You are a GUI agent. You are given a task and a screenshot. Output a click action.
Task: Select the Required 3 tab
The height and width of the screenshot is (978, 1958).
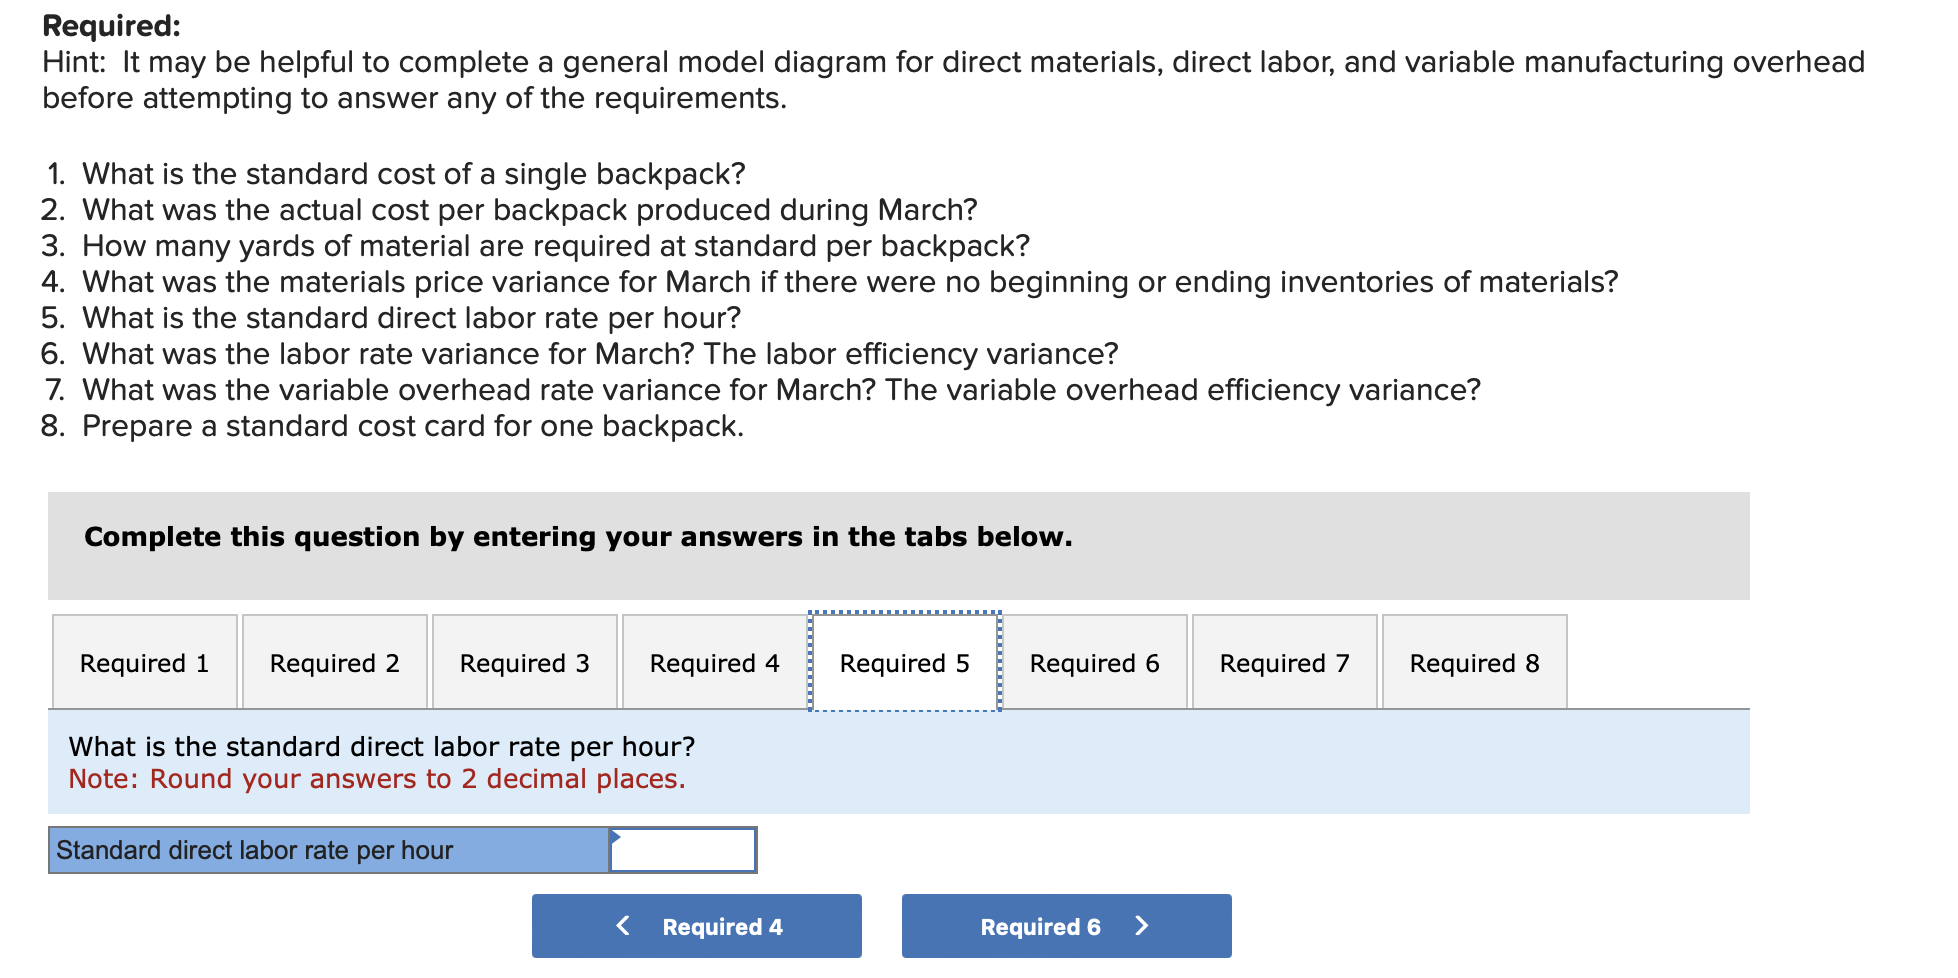pos(524,662)
